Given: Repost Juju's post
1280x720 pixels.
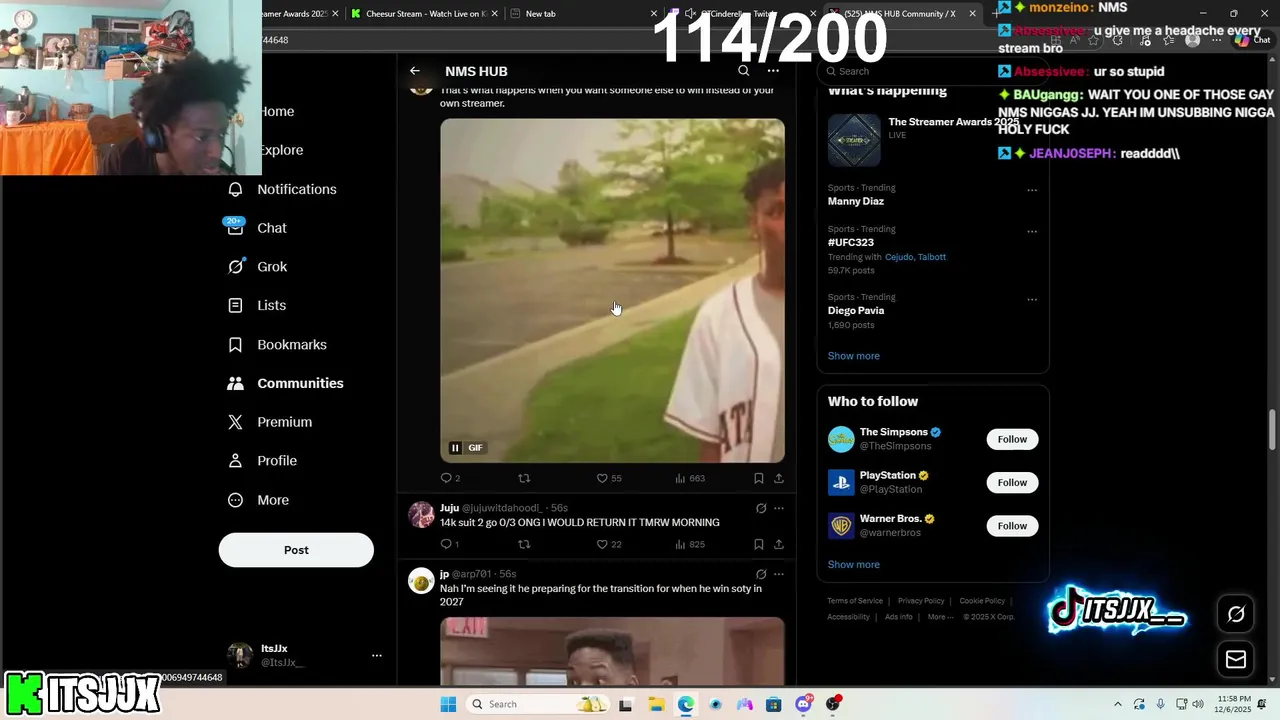Looking at the screenshot, I should (524, 544).
